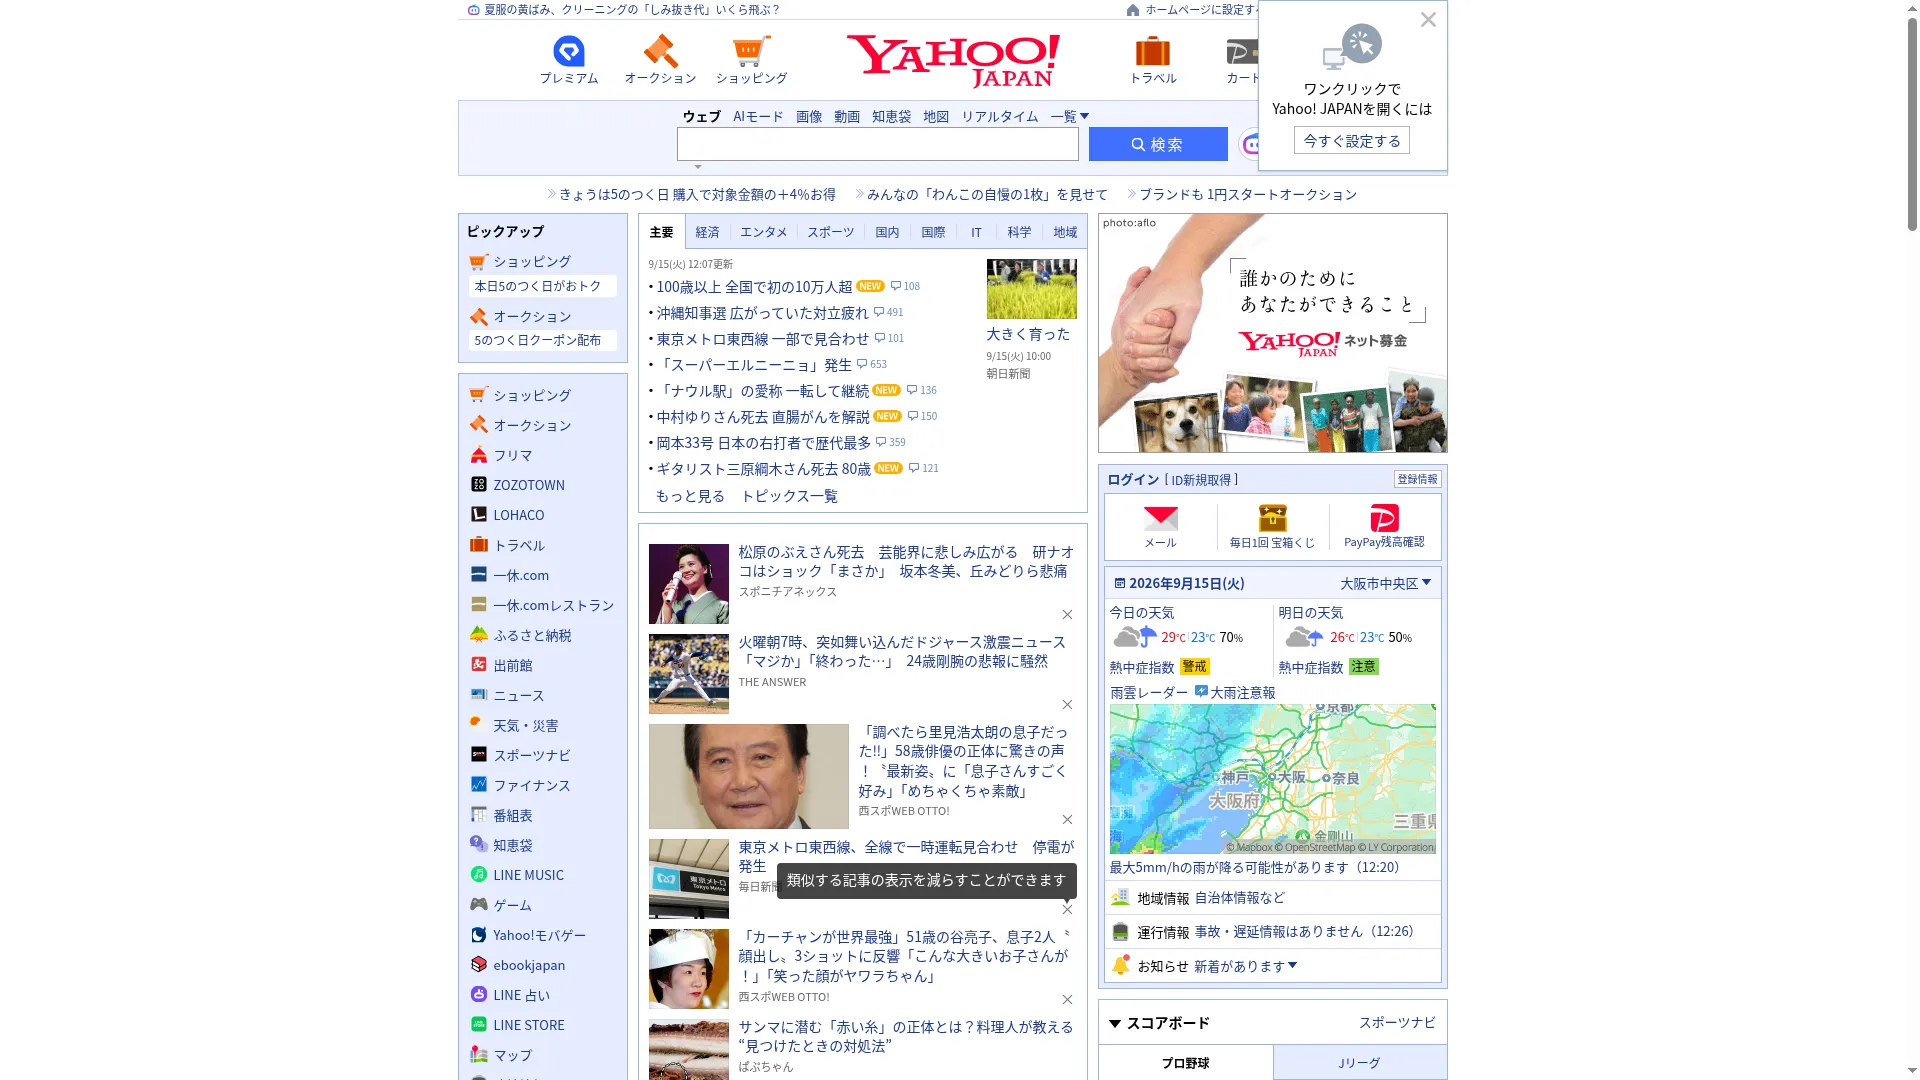Open the ログイン link
1920x1080 pixels.
(1133, 480)
